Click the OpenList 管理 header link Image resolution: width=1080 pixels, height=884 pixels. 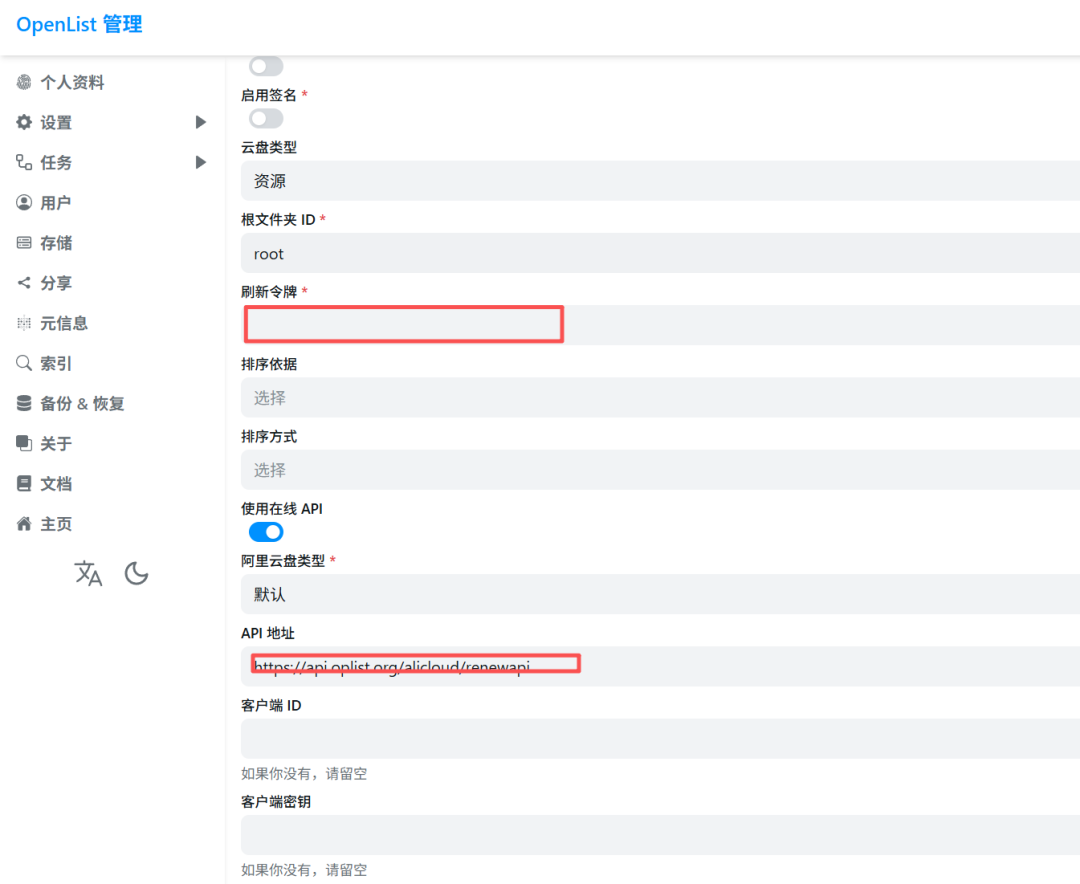click(78, 25)
